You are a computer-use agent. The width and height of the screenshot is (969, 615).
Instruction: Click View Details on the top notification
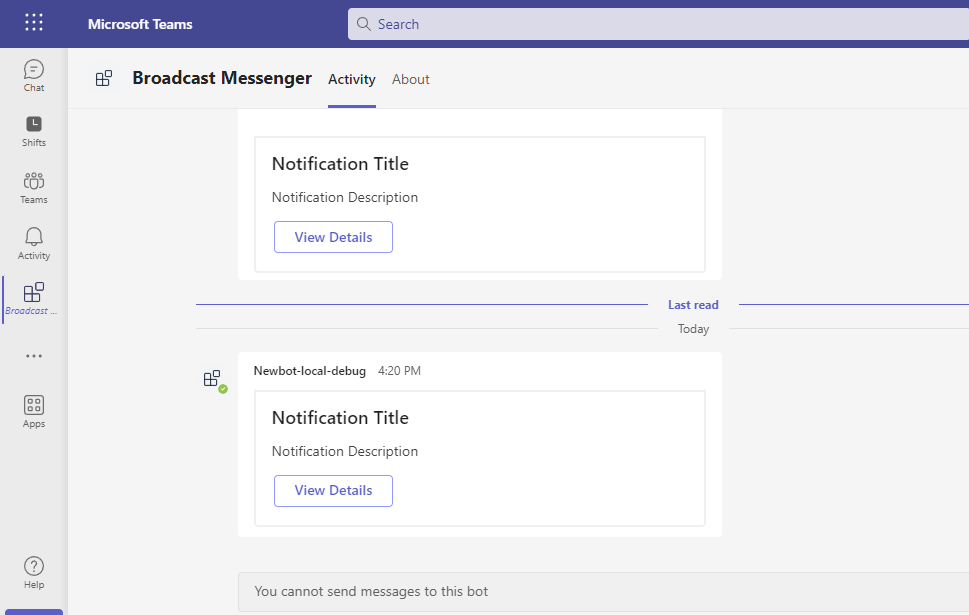point(333,237)
